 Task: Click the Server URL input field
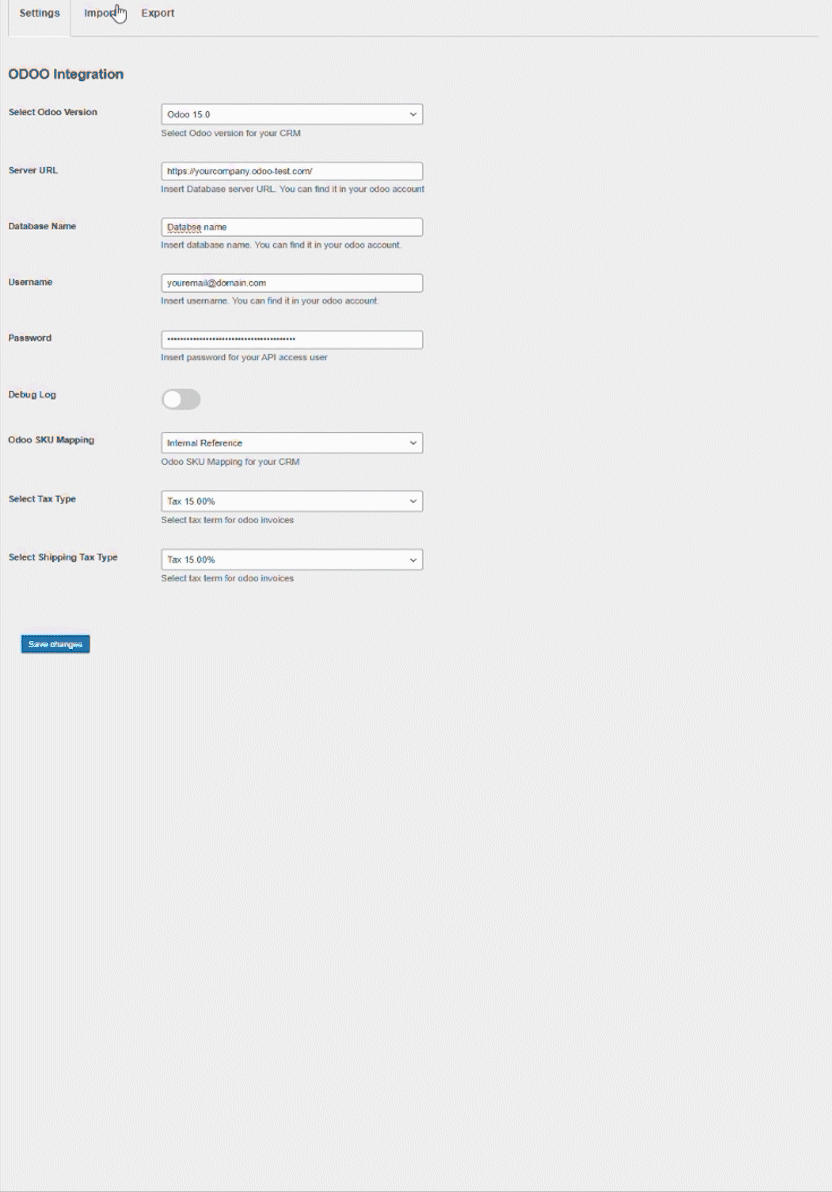pos(292,171)
